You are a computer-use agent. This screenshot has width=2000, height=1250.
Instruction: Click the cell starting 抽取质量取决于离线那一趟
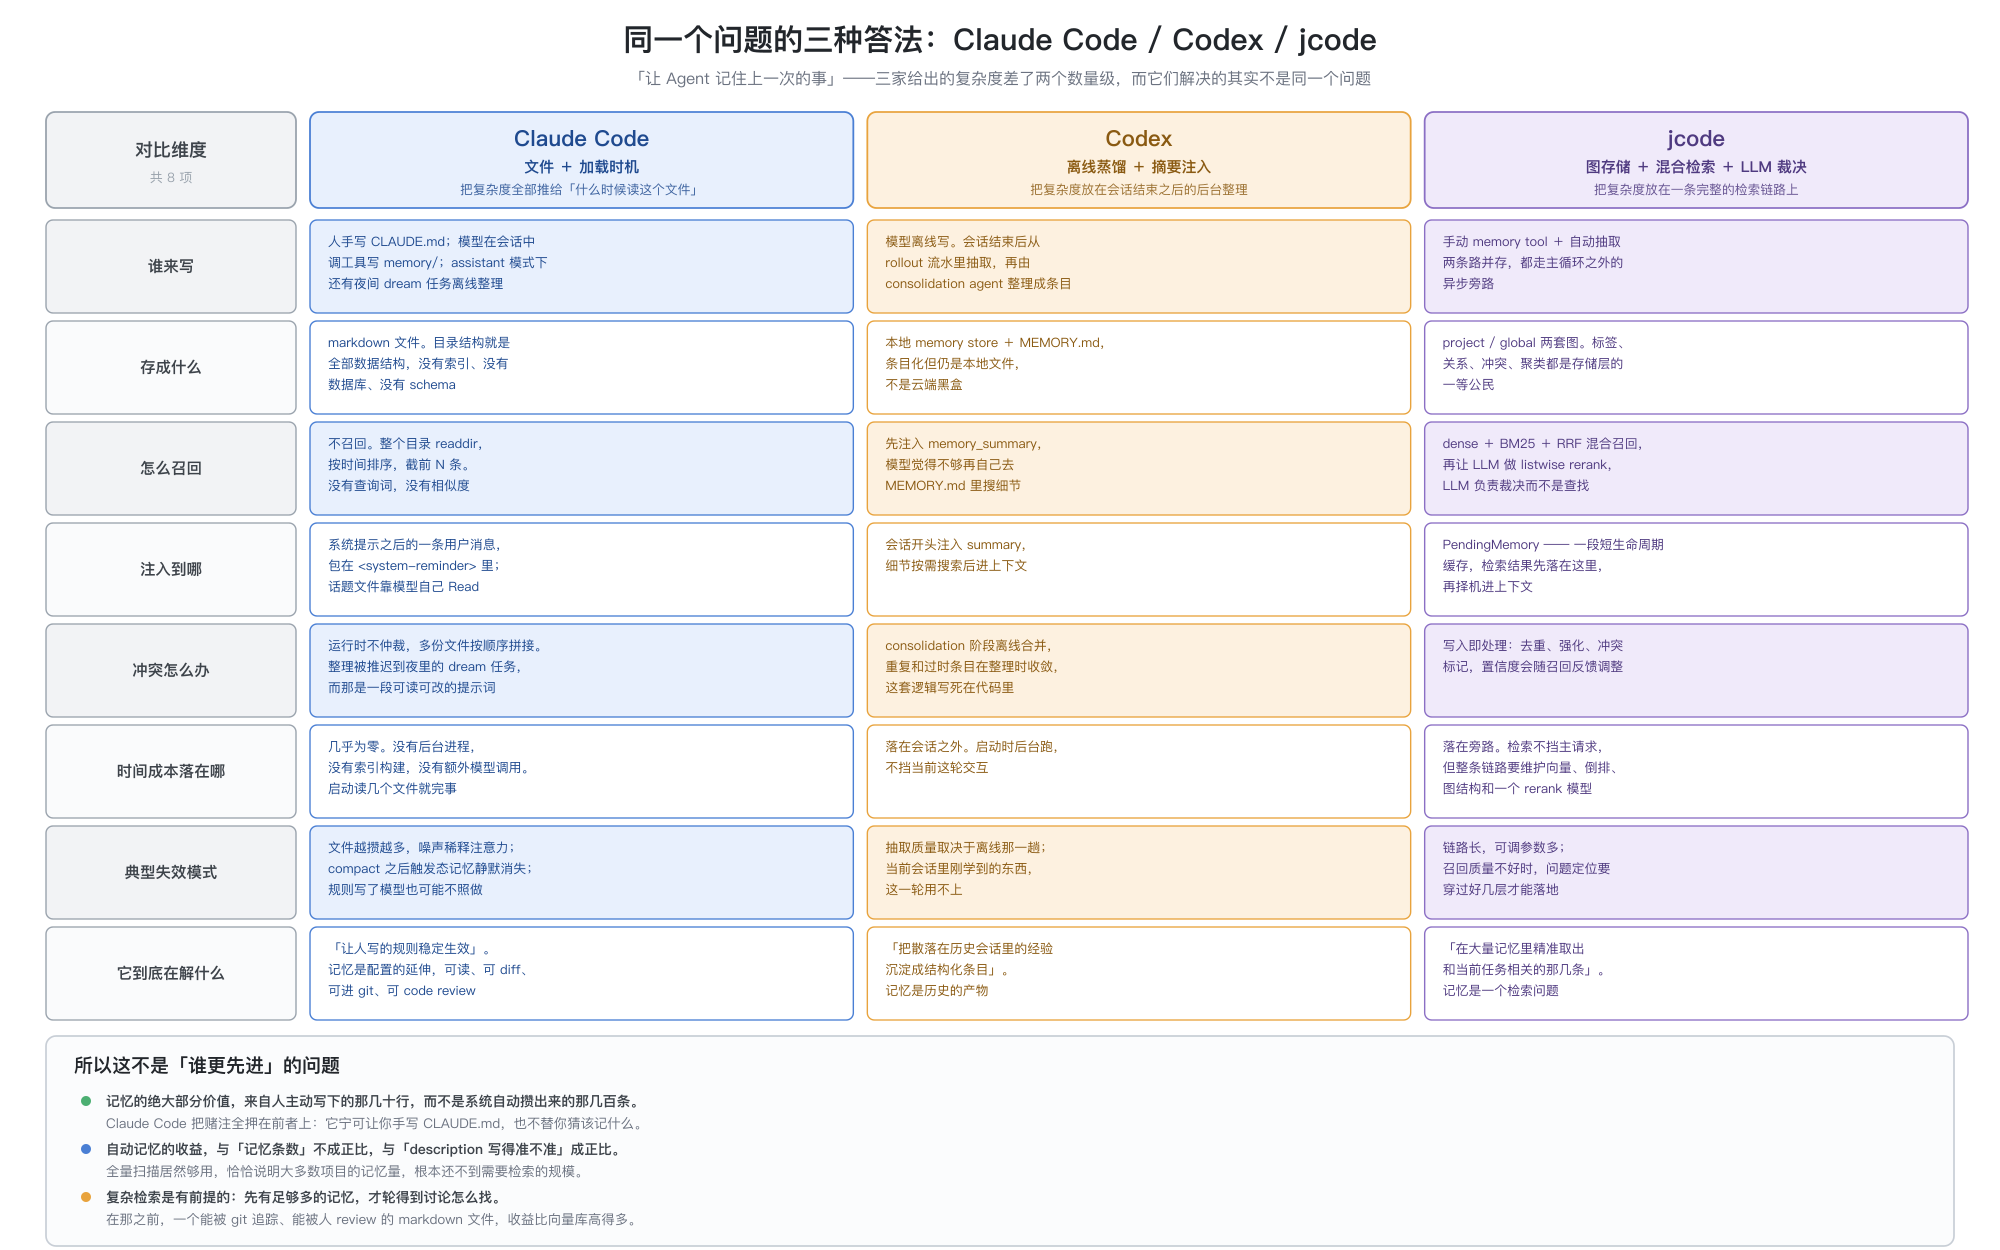click(1138, 872)
